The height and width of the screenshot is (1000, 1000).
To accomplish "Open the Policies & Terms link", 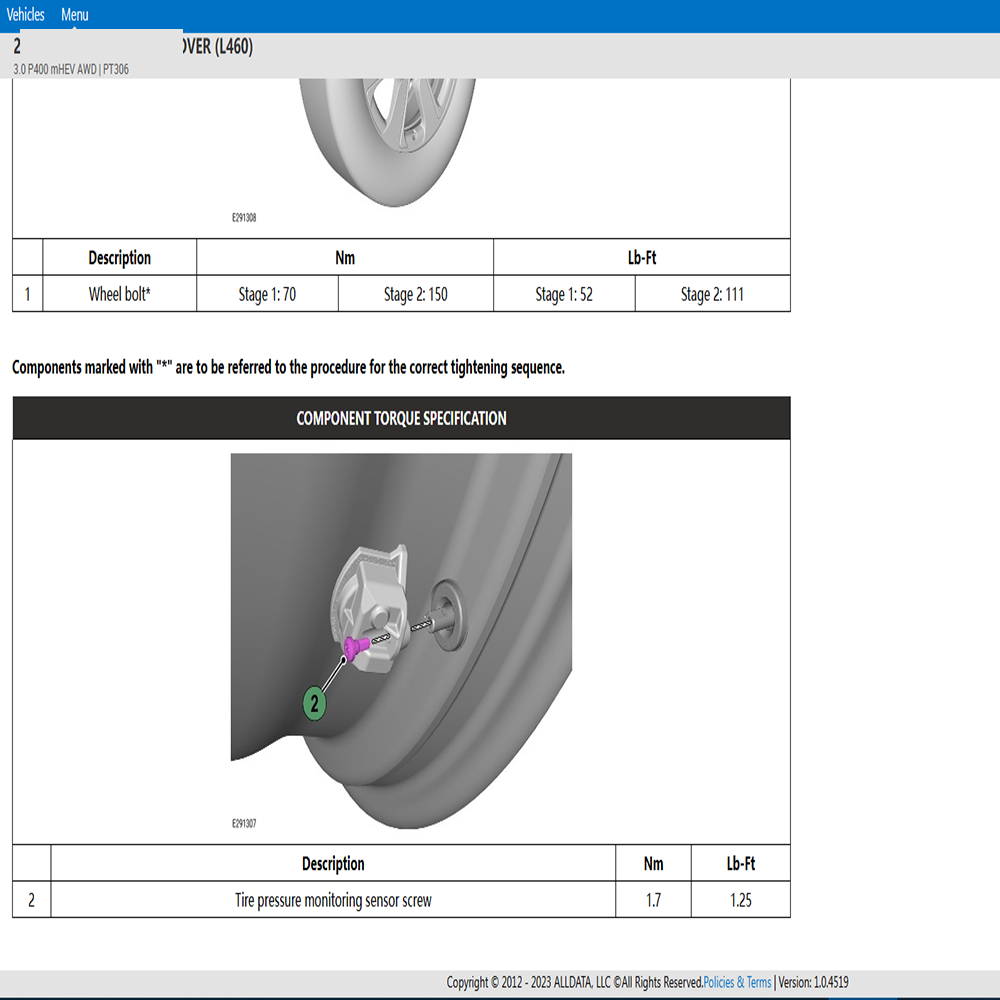I will [x=737, y=982].
